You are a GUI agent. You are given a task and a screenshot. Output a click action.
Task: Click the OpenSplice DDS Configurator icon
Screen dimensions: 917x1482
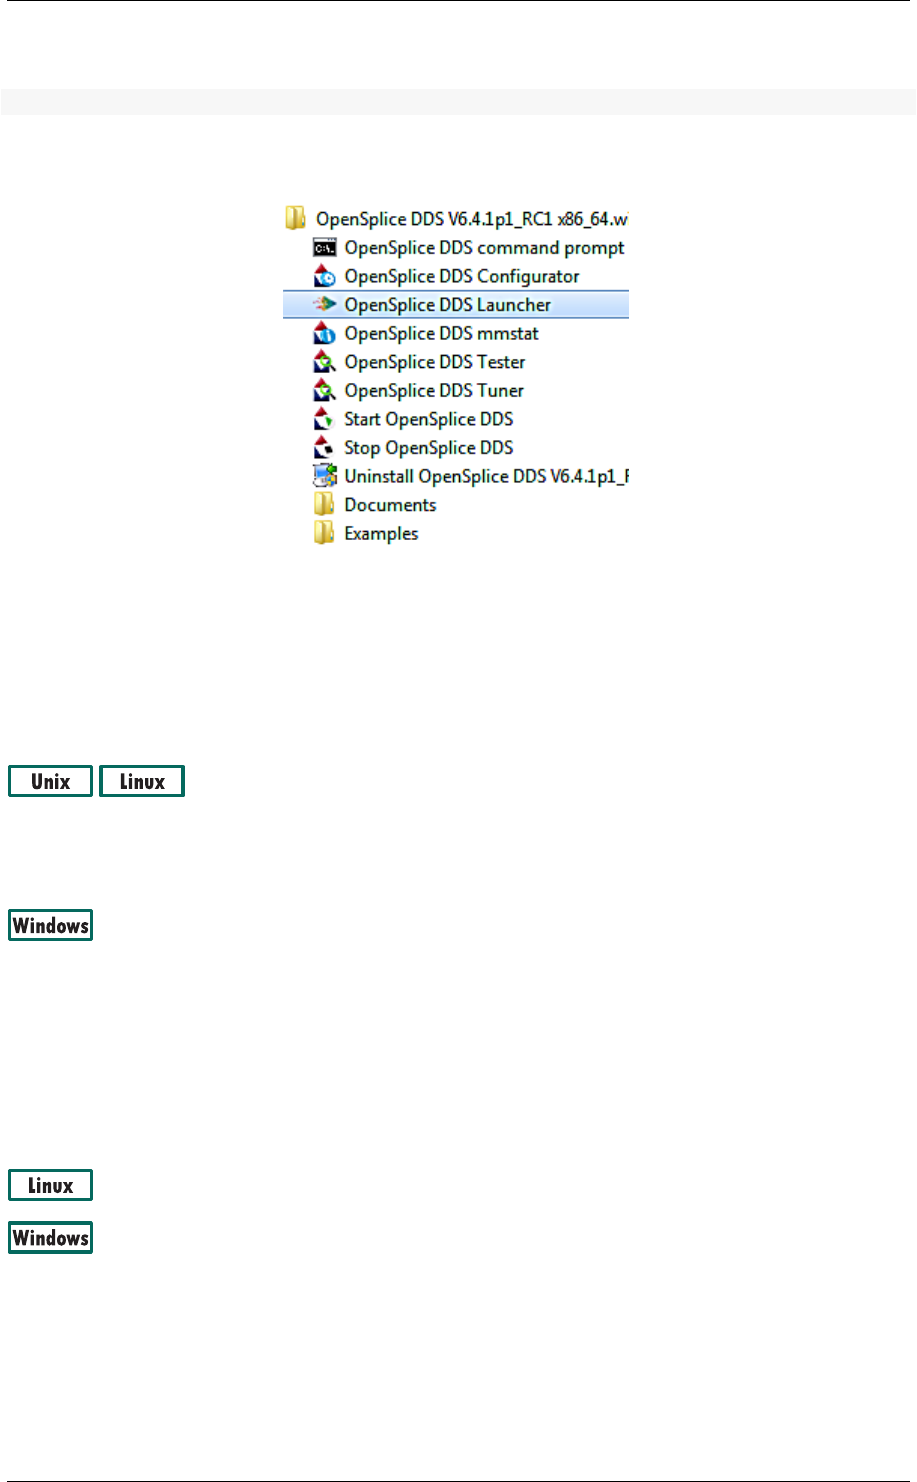tap(324, 276)
